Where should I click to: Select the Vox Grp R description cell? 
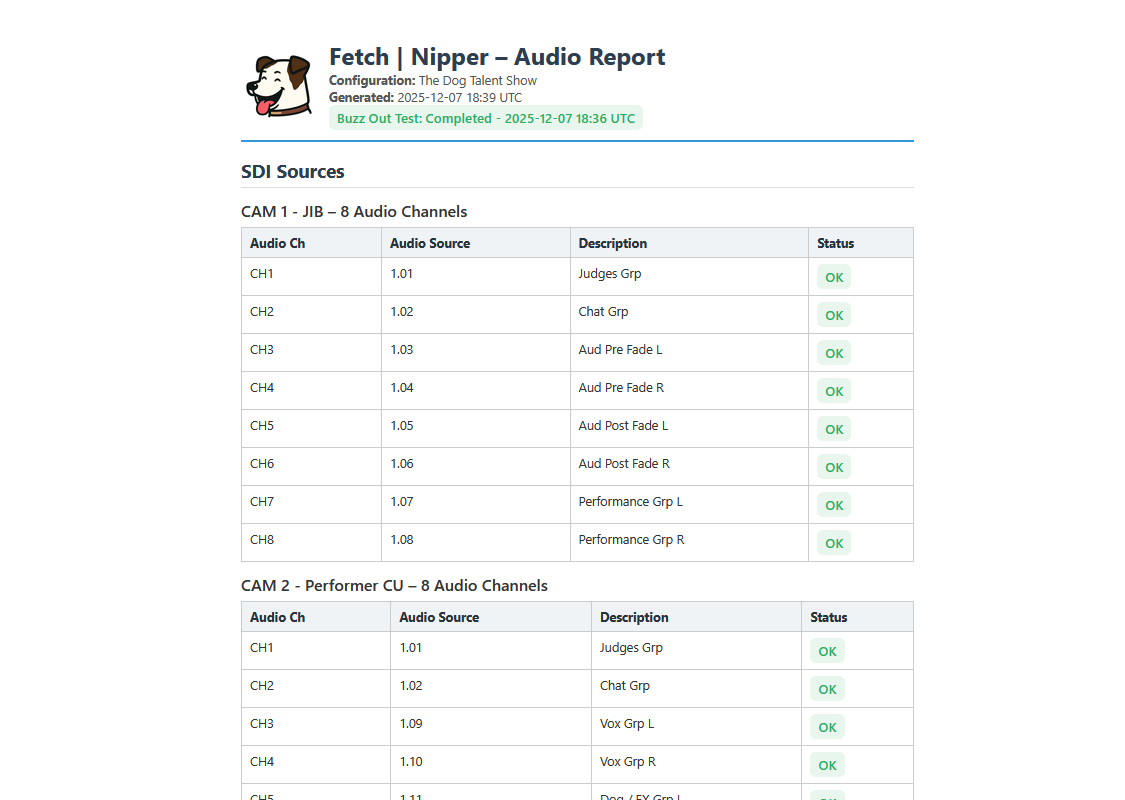tap(627, 762)
